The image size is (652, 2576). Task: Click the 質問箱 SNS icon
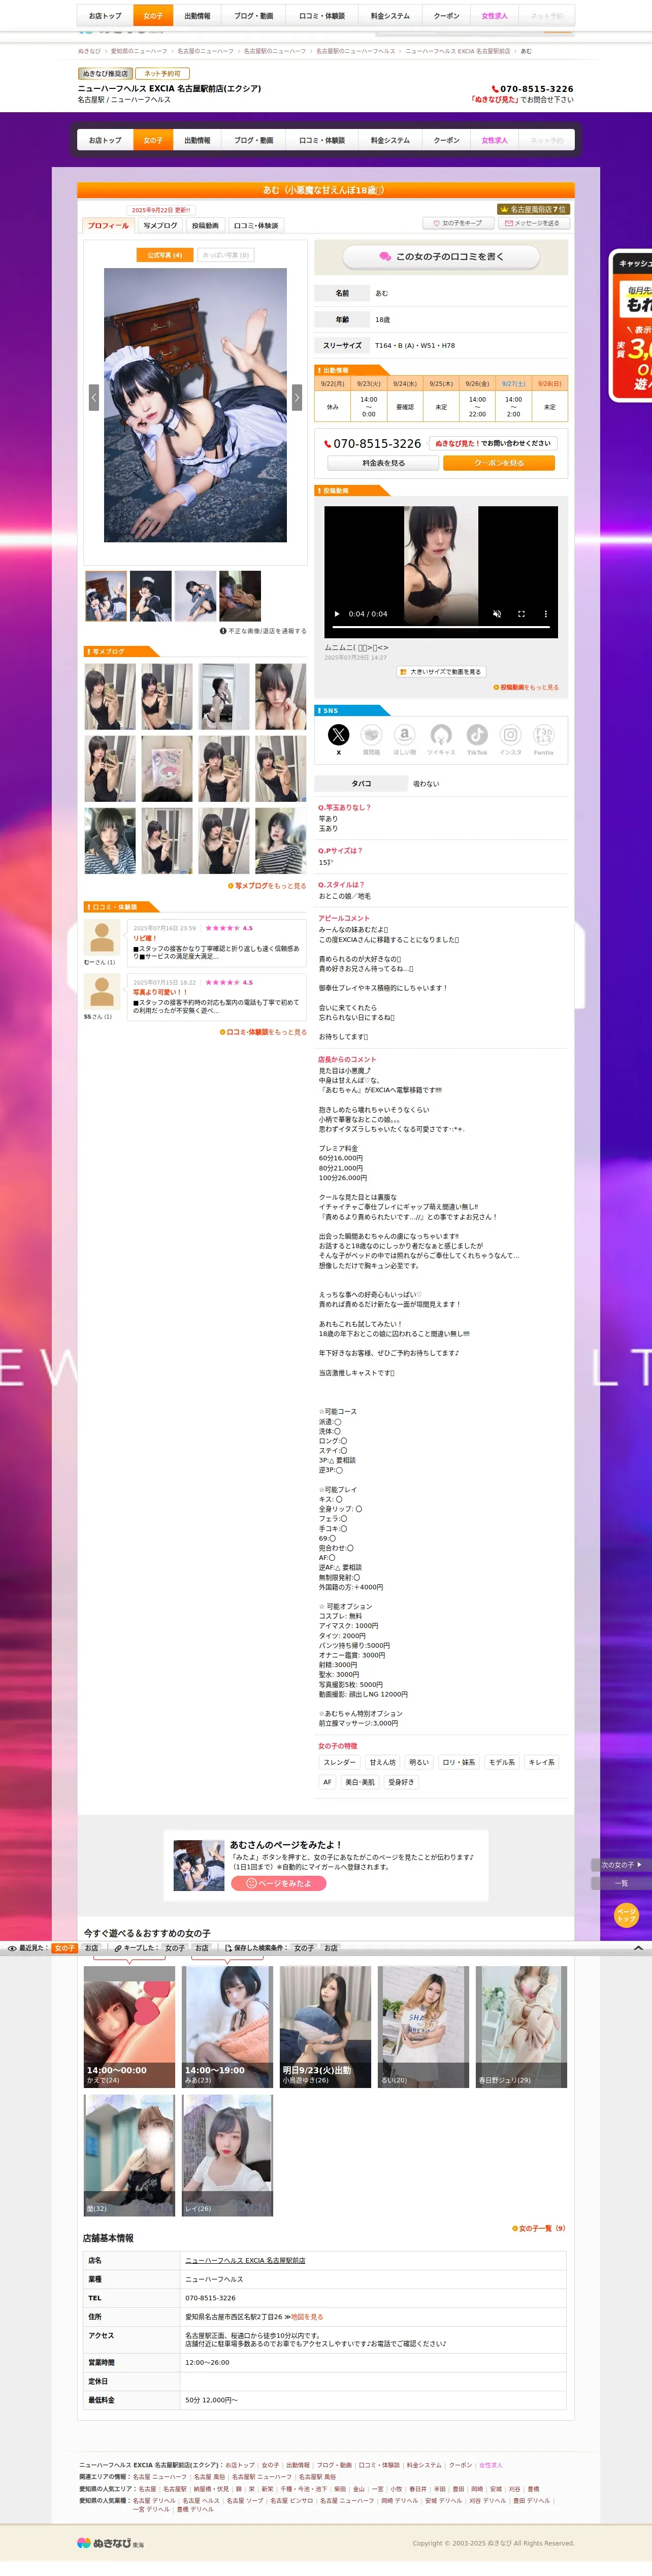[371, 735]
